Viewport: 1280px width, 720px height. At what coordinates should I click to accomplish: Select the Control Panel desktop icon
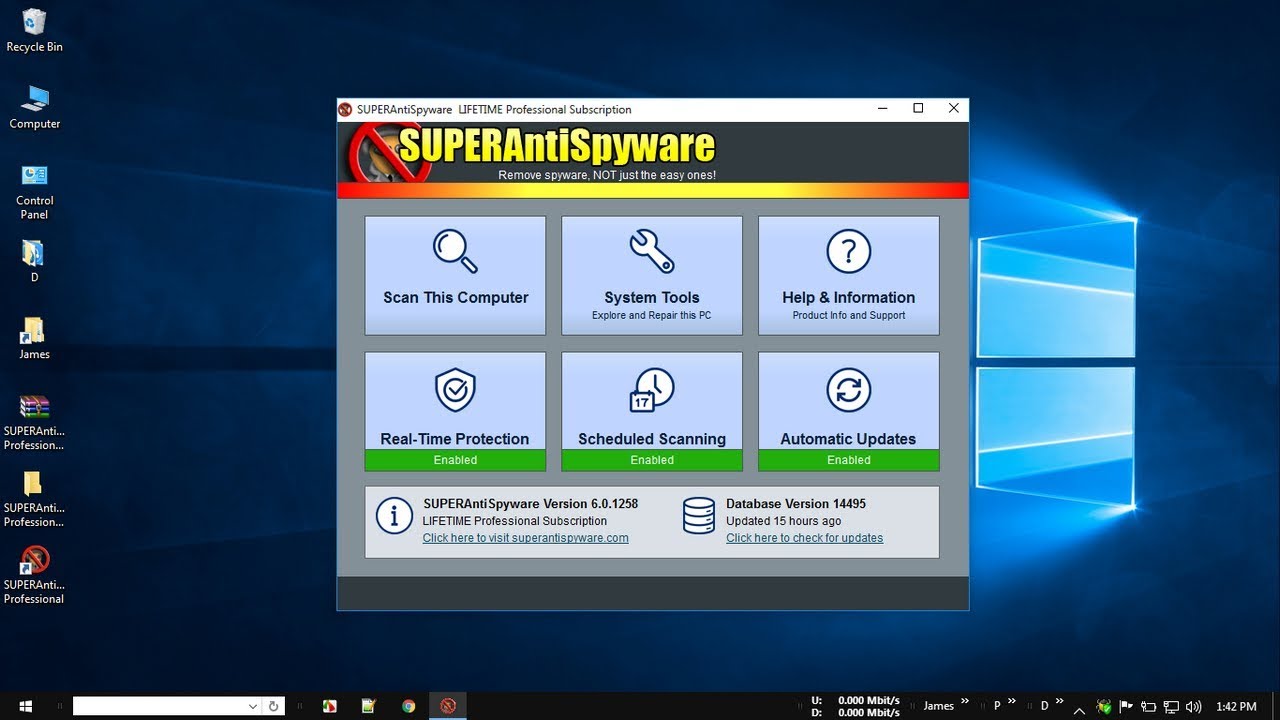coord(34,191)
